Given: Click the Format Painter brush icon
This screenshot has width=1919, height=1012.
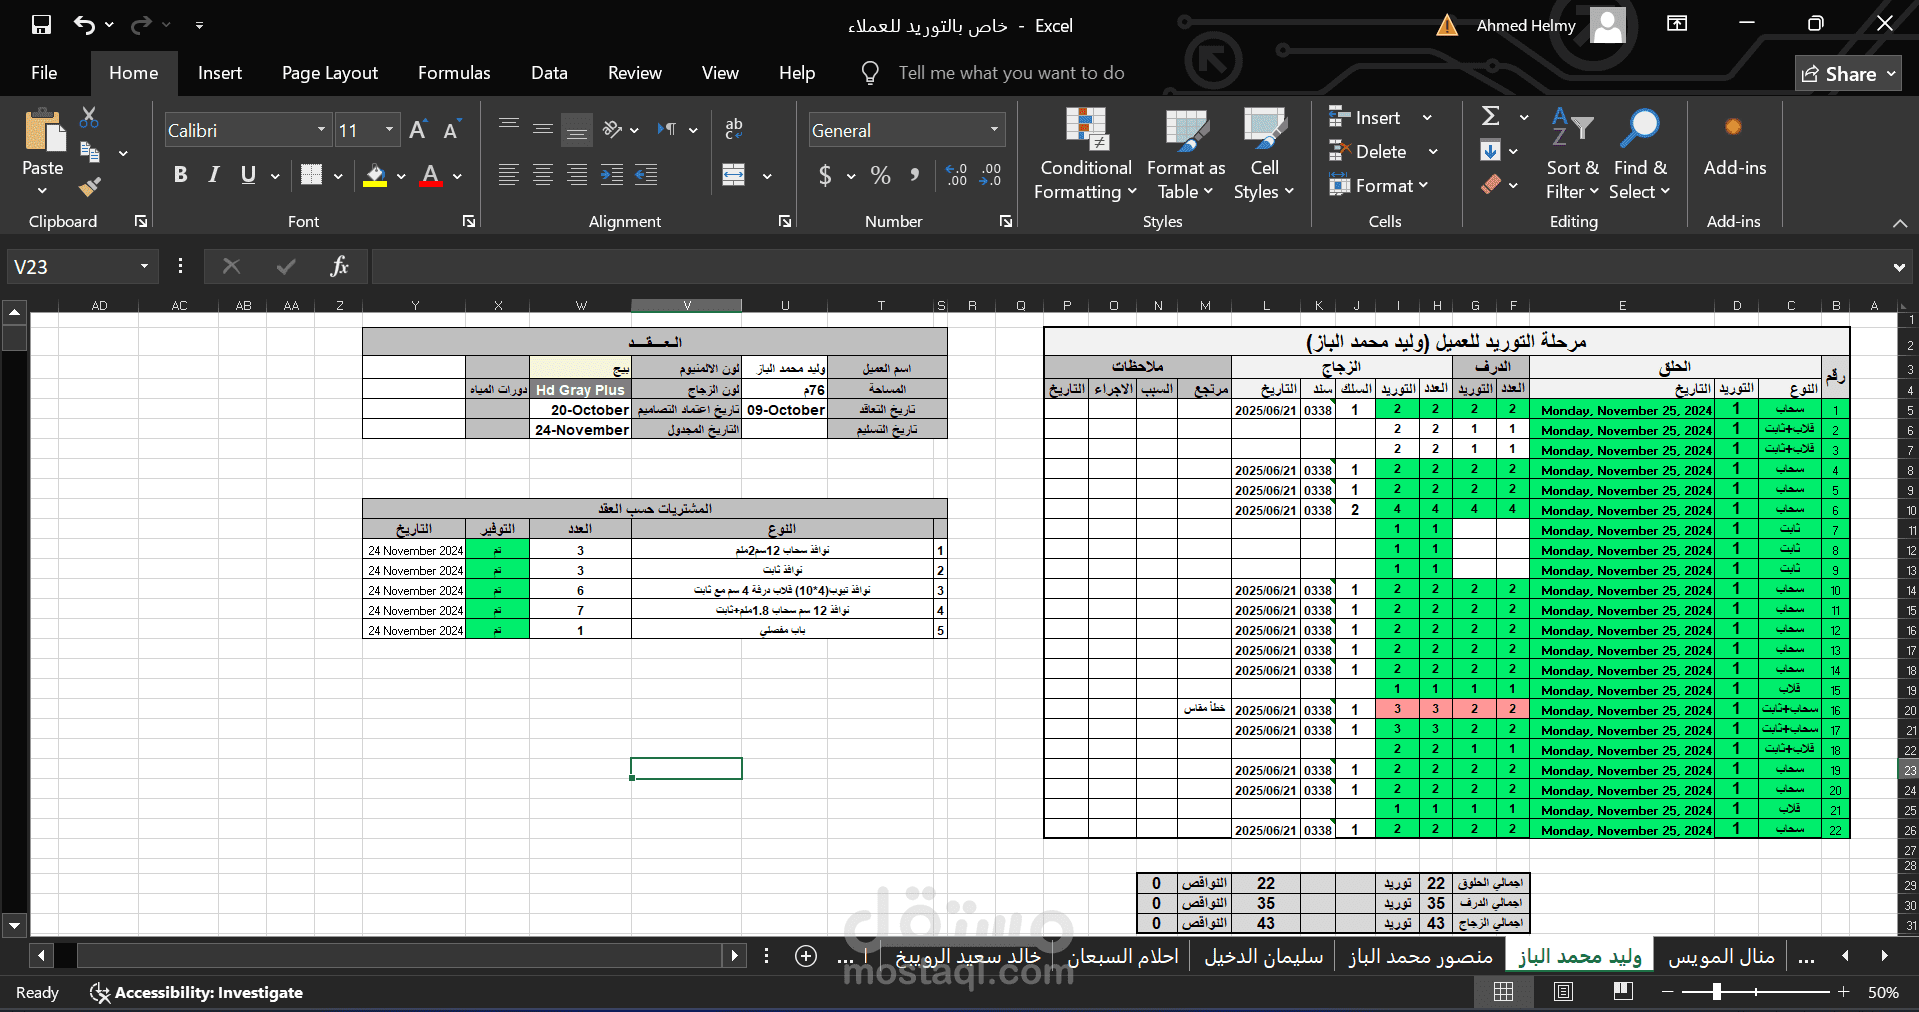Looking at the screenshot, I should (90, 186).
